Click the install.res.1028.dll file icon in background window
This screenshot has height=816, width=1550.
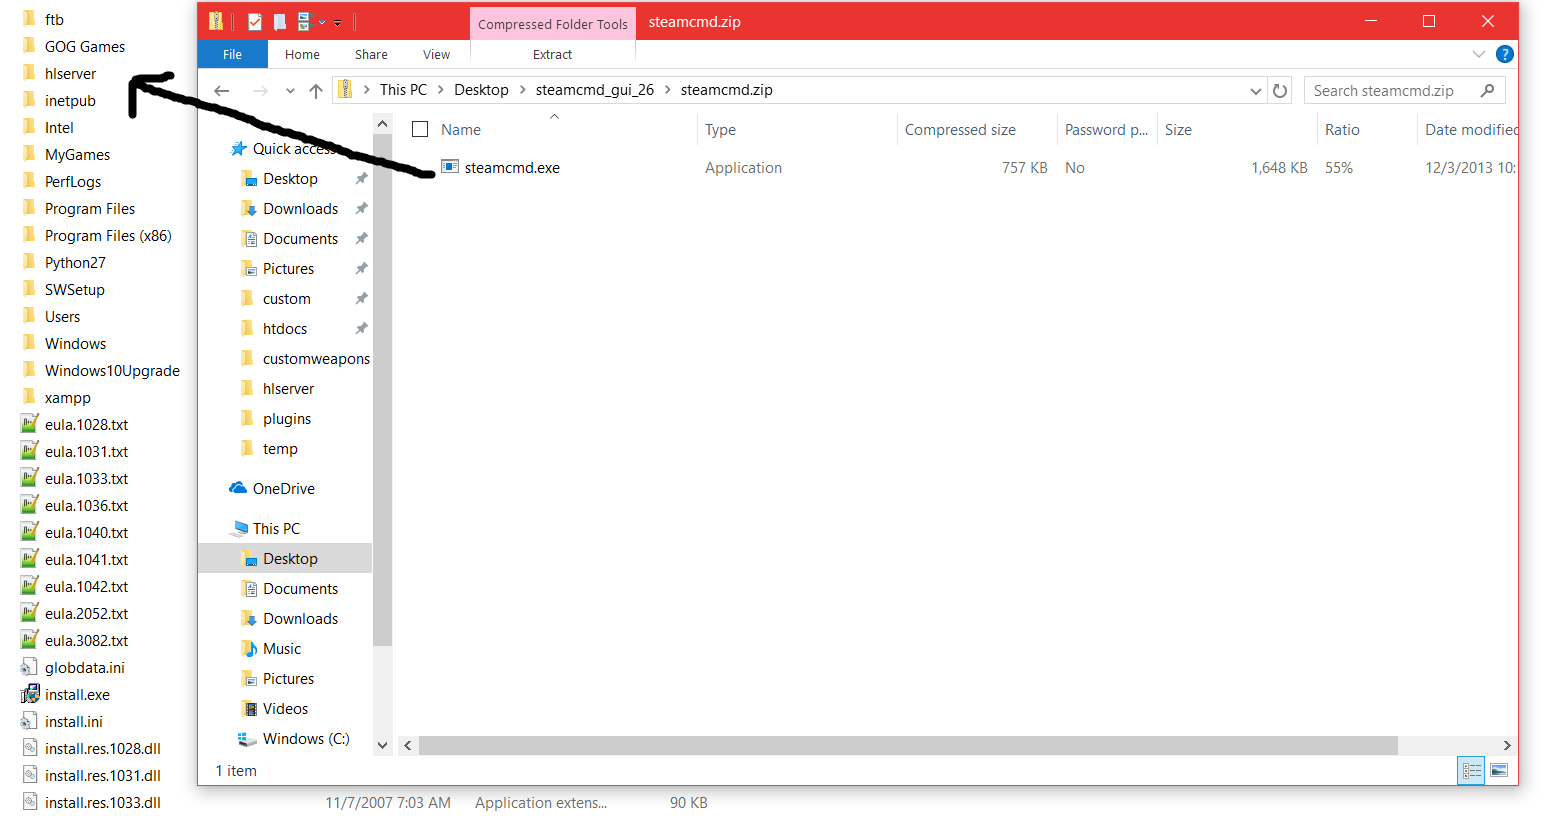(30, 748)
